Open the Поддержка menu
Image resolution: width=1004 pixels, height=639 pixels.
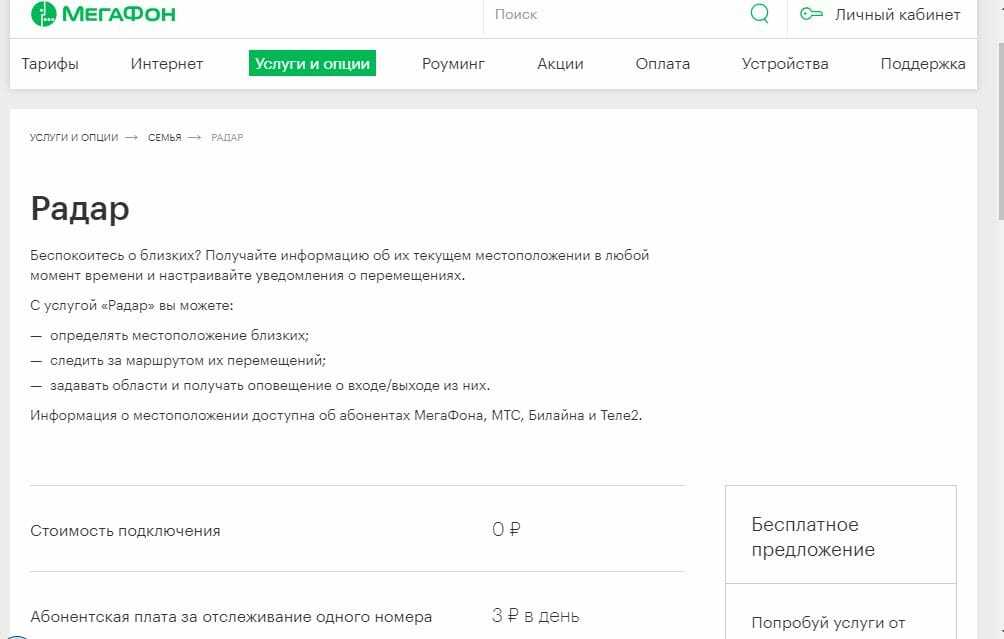tap(923, 63)
